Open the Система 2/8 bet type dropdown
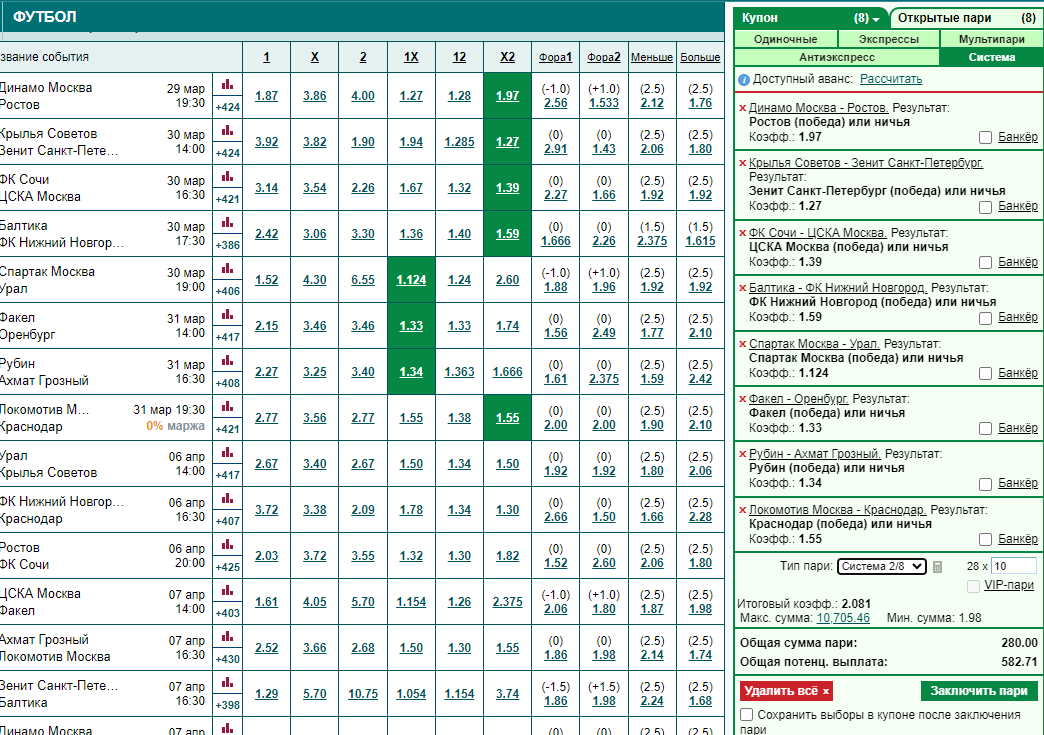 tap(882, 567)
